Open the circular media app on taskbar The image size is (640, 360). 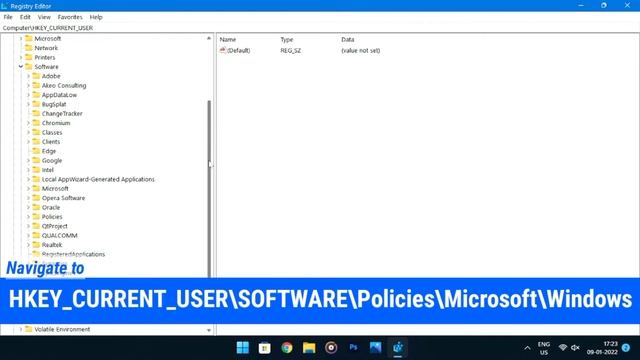331,348
